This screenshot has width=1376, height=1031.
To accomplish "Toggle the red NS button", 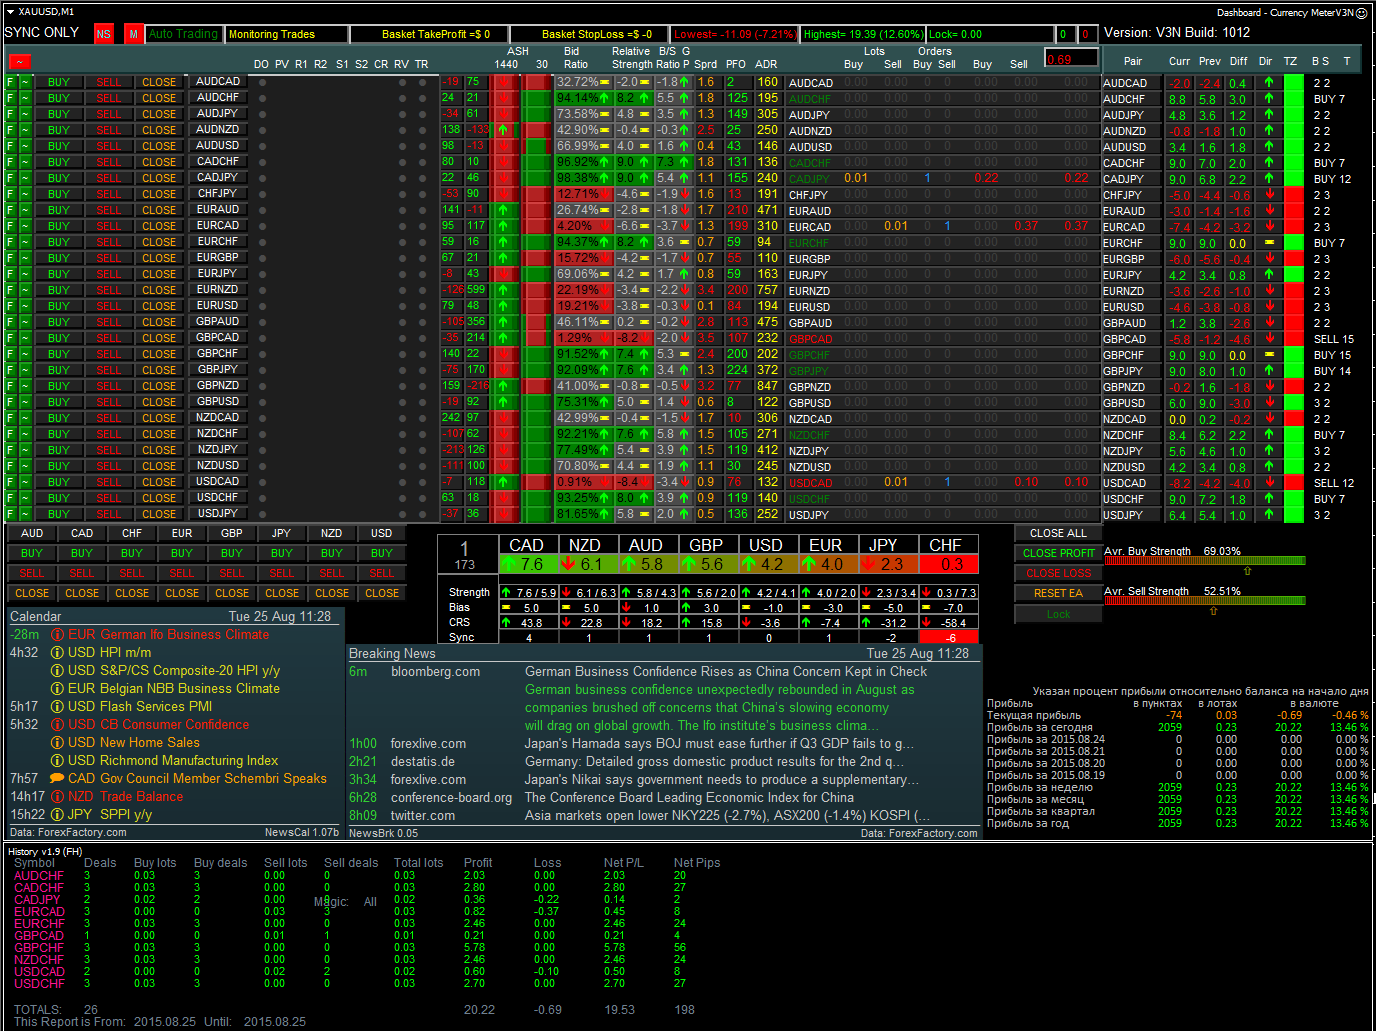I will pyautogui.click(x=104, y=34).
